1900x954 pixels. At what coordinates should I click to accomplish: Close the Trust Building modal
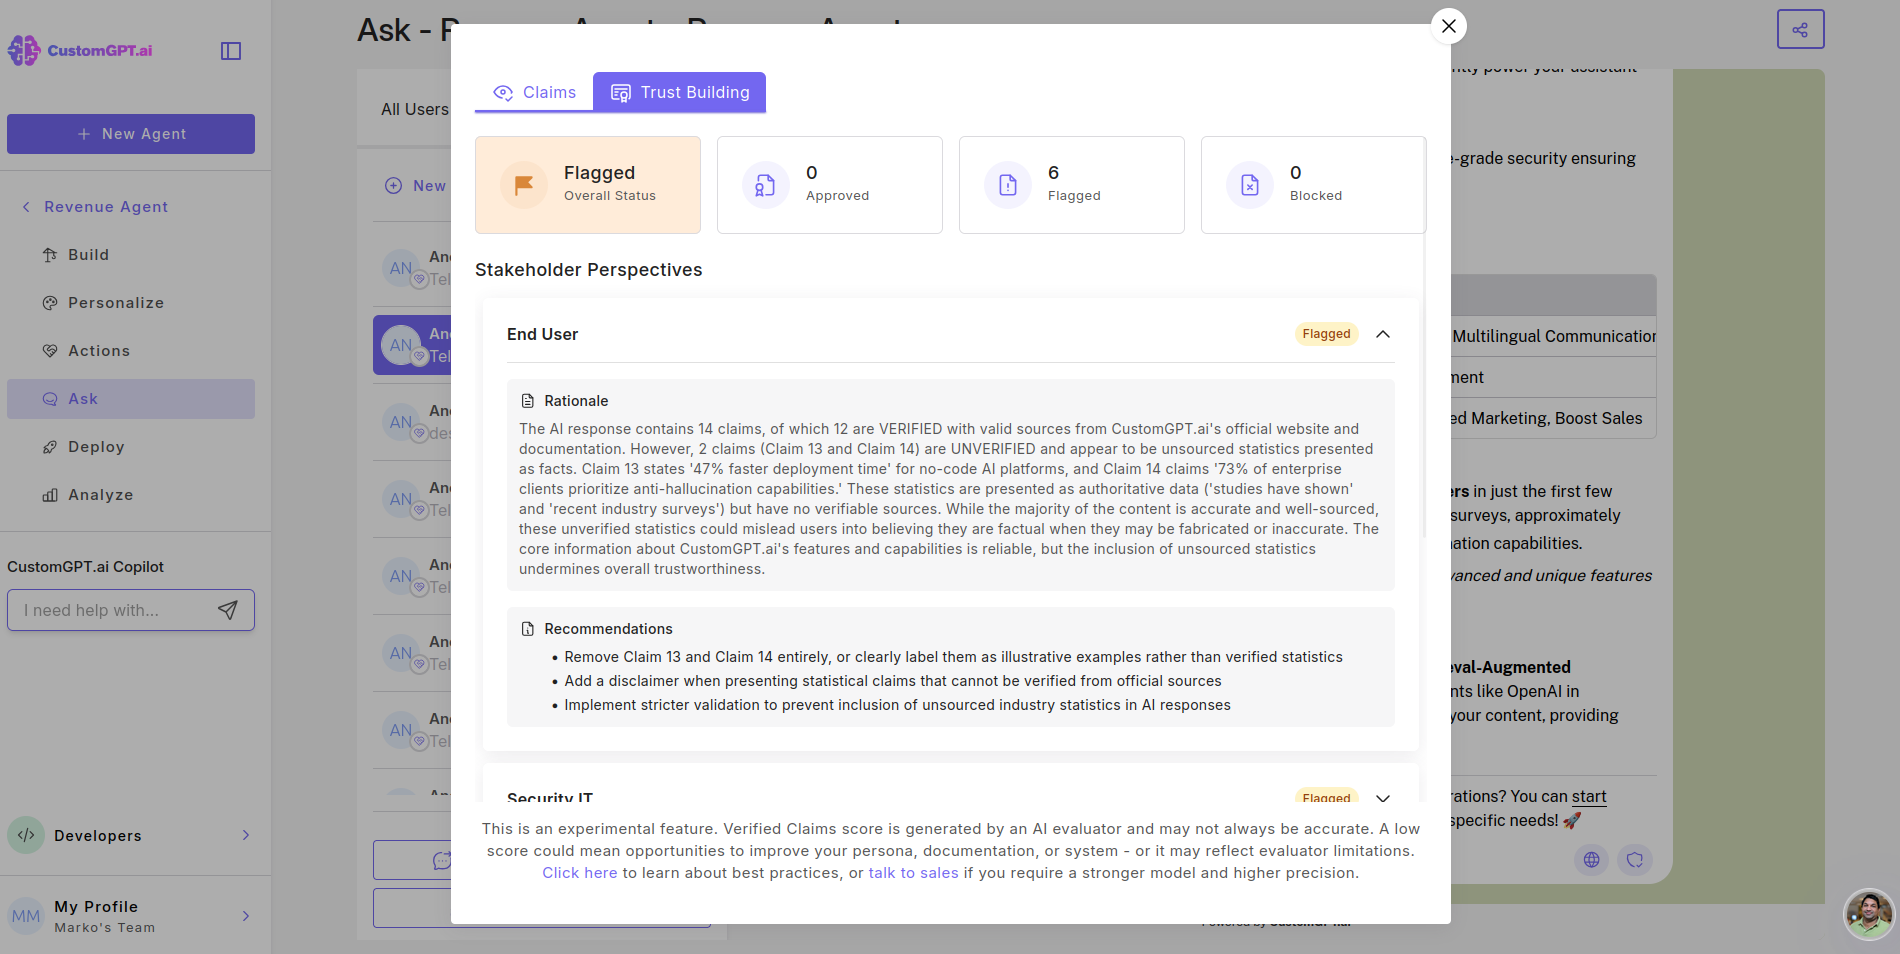1449,26
